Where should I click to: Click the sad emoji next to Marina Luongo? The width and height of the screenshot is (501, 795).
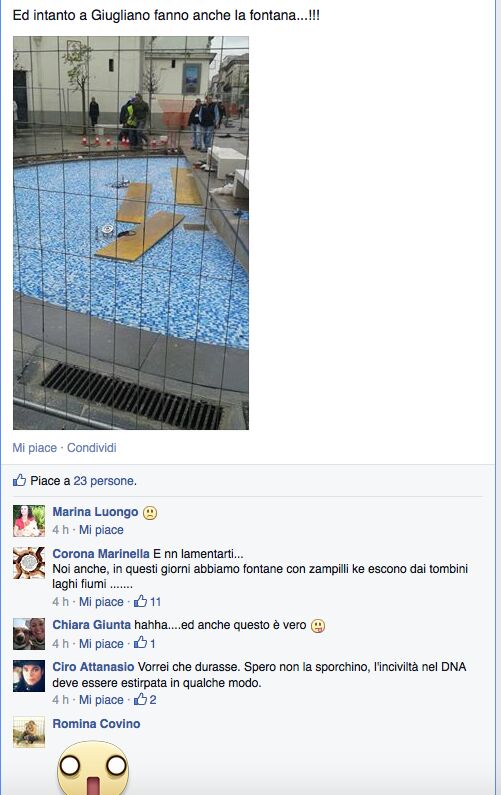[150, 513]
